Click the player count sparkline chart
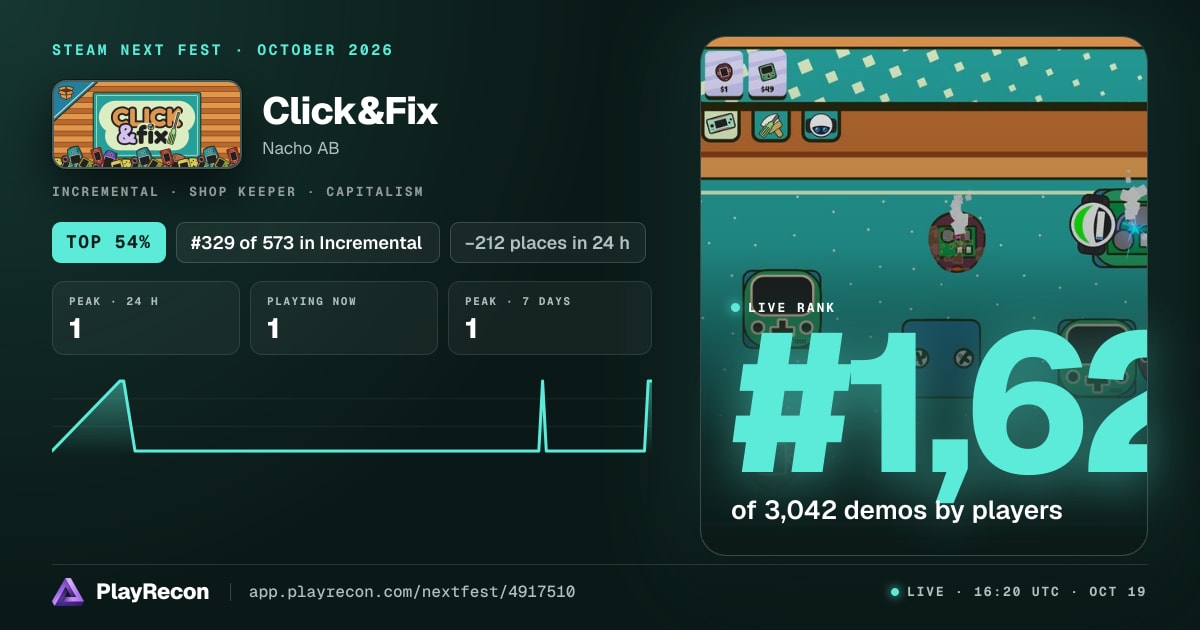Screen dimensions: 1200x630 pyautogui.click(x=352, y=416)
